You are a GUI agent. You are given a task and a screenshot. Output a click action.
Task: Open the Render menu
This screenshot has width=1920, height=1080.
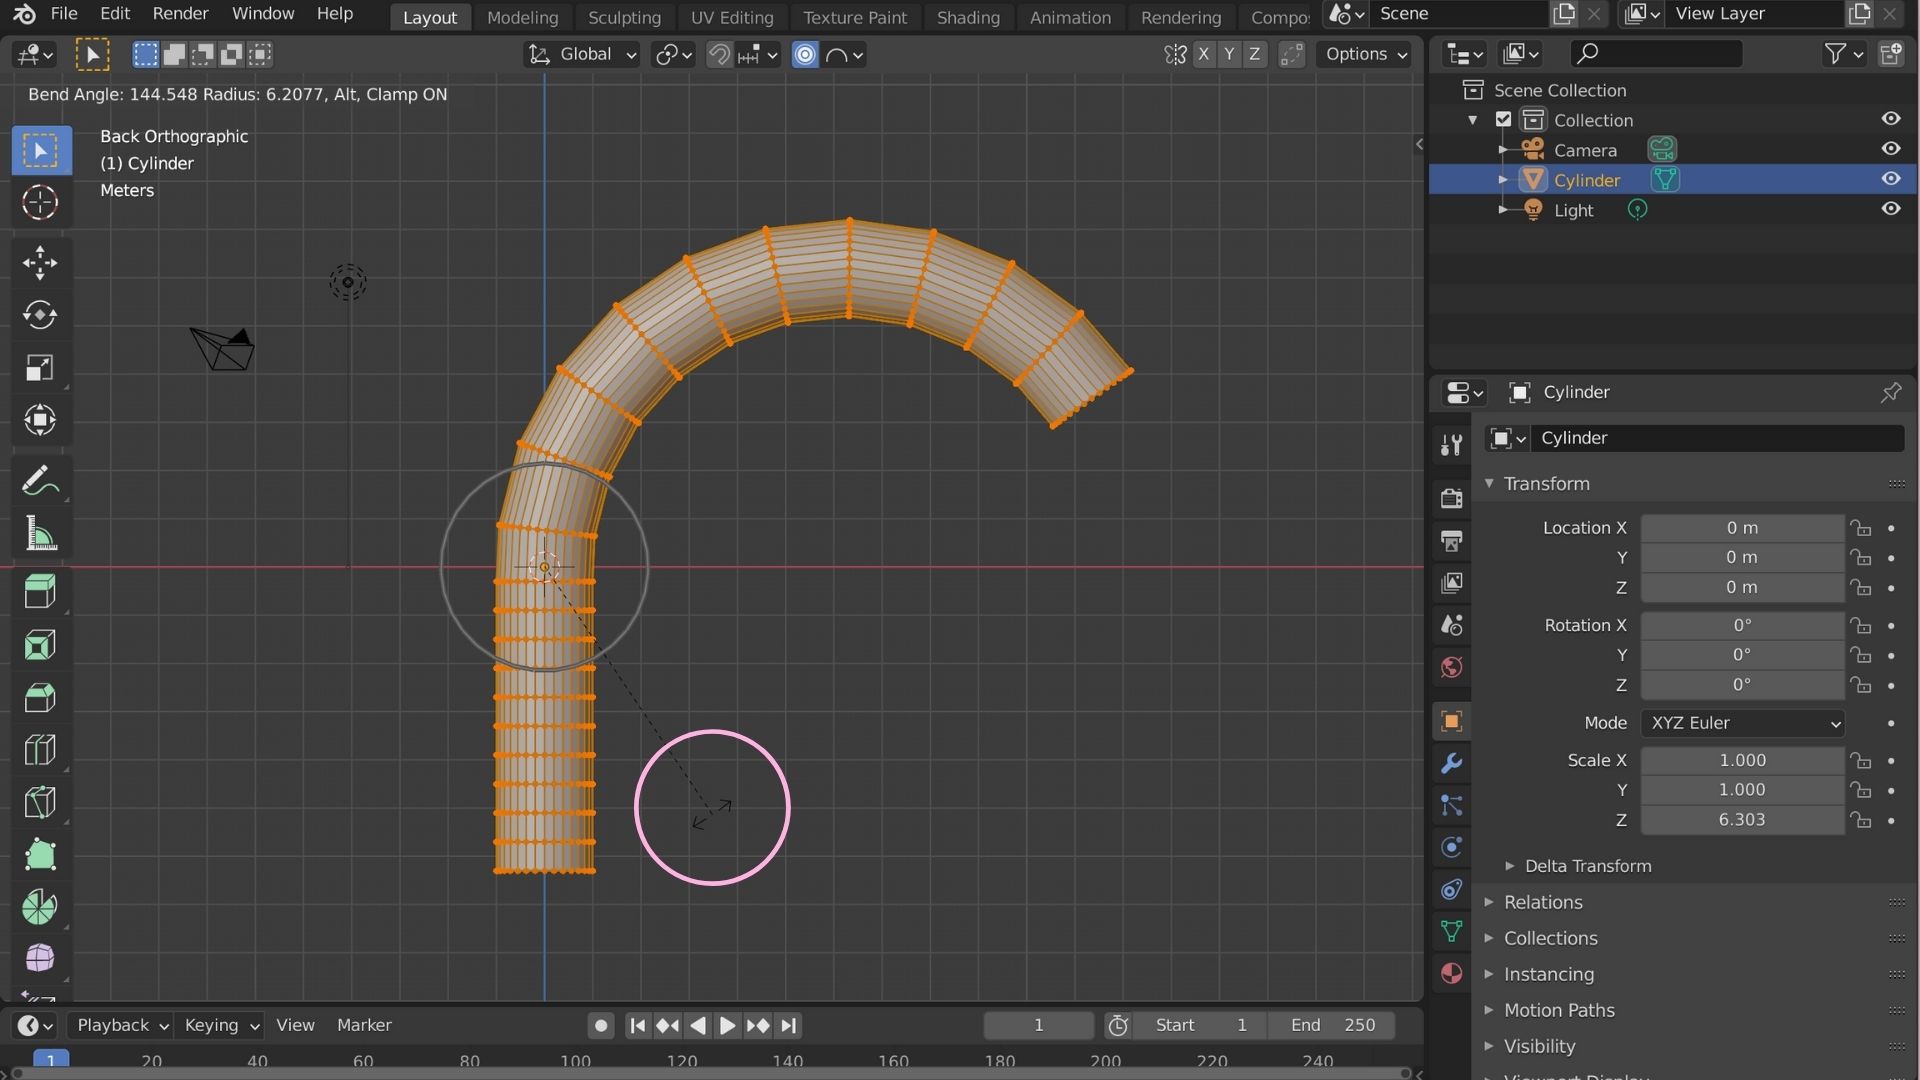[x=179, y=14]
